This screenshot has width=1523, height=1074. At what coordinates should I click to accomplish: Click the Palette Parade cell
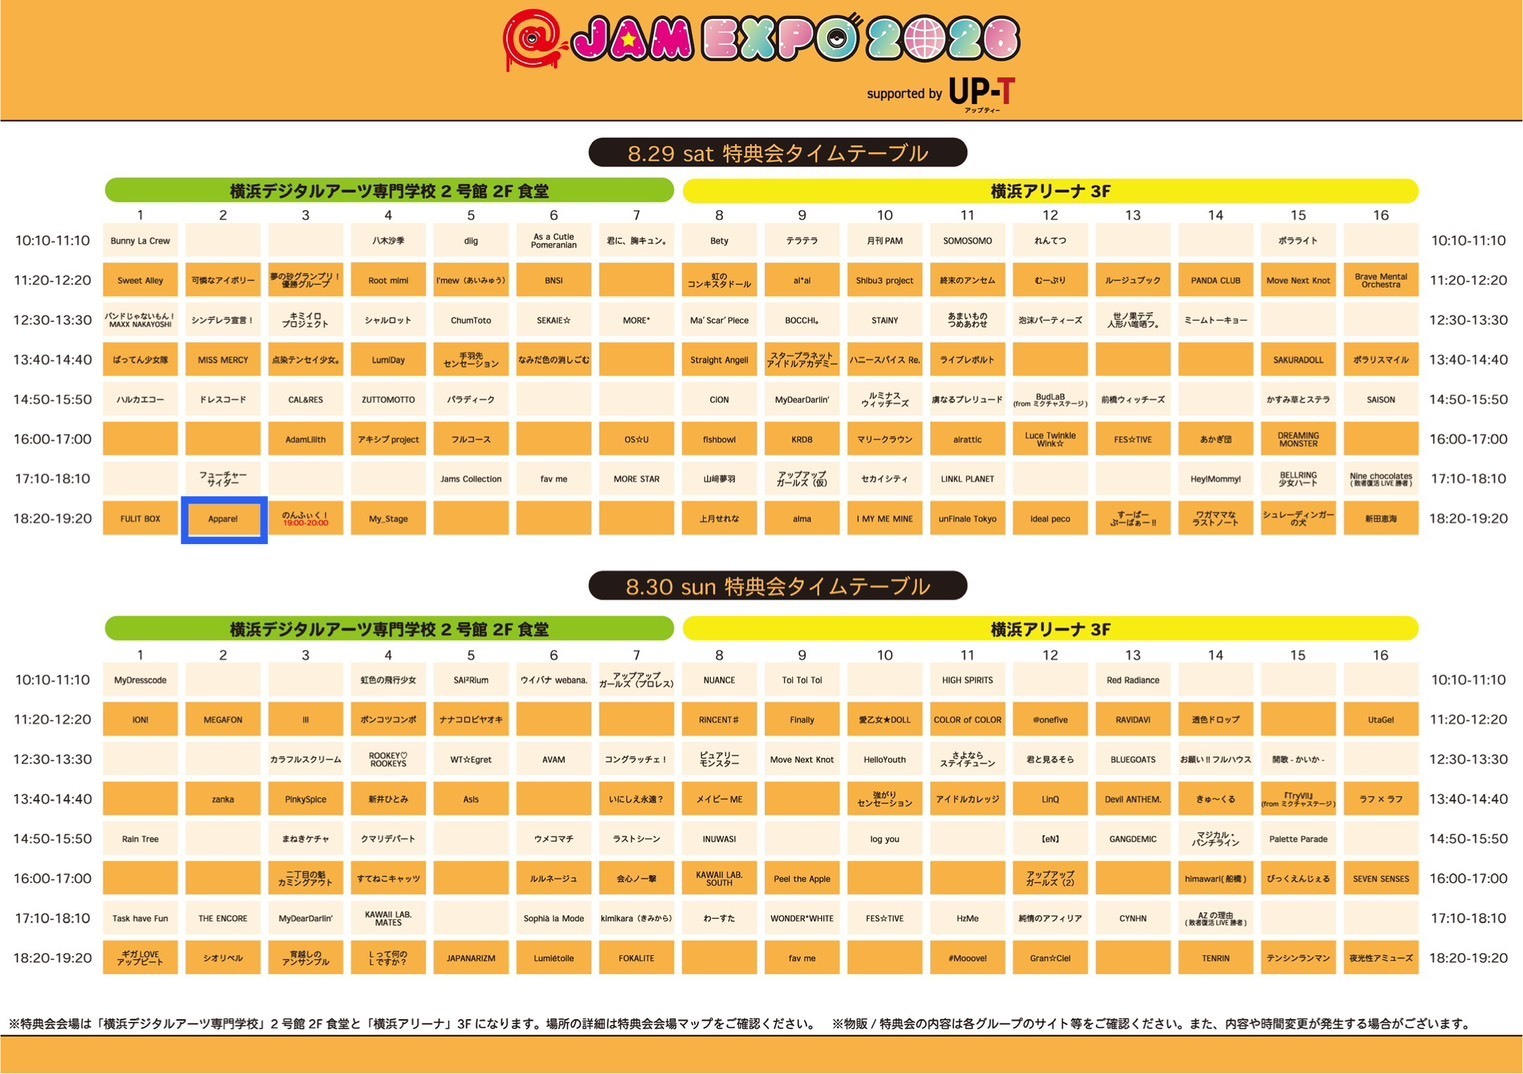pyautogui.click(x=1298, y=839)
